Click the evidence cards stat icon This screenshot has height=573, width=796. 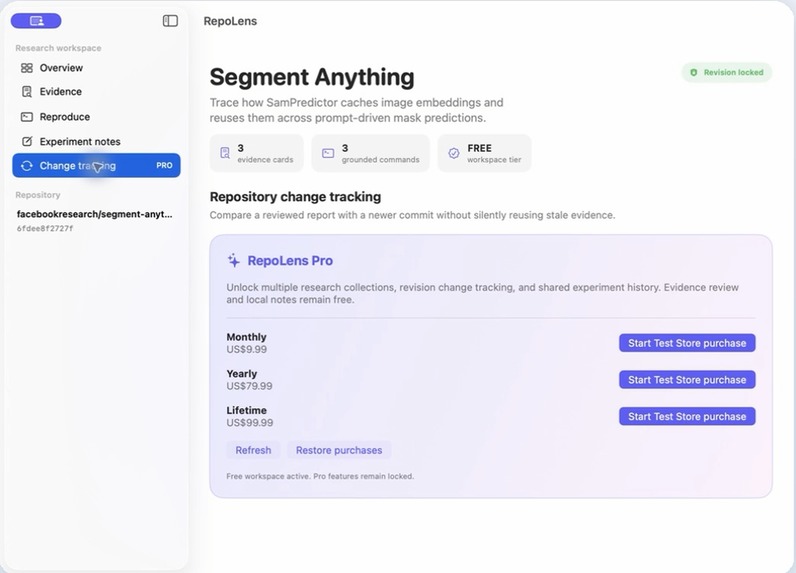(225, 153)
